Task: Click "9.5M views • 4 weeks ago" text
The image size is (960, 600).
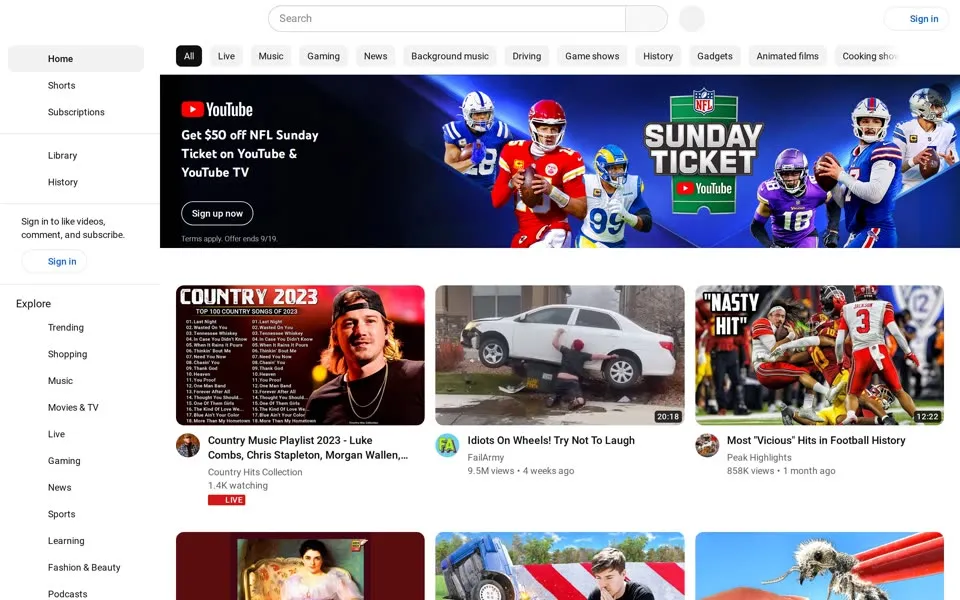Action: [521, 471]
